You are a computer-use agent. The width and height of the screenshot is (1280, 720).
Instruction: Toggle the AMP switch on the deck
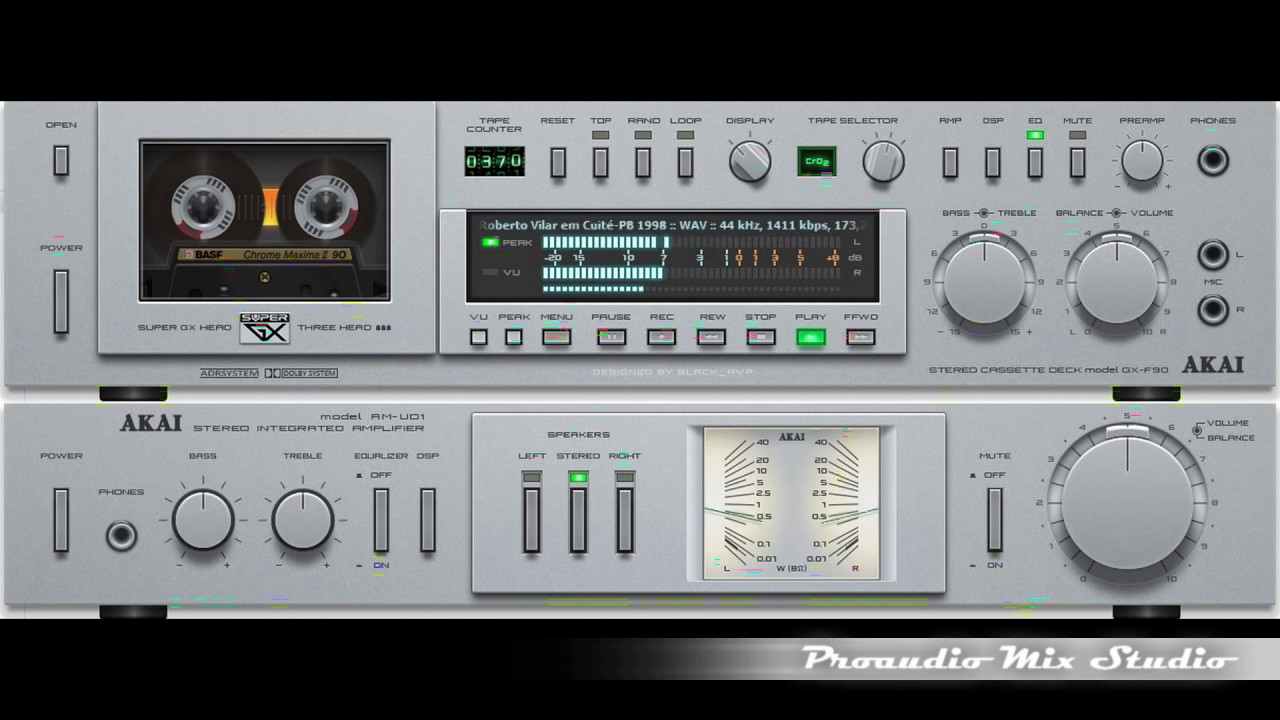tap(950, 162)
